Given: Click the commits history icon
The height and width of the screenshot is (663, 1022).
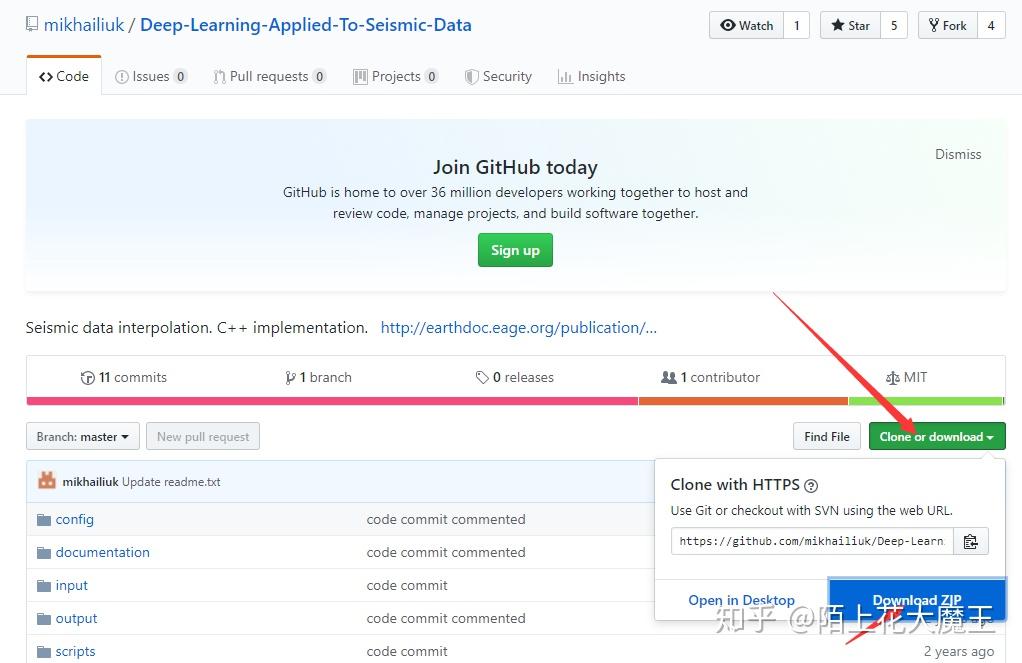Looking at the screenshot, I should [88, 377].
